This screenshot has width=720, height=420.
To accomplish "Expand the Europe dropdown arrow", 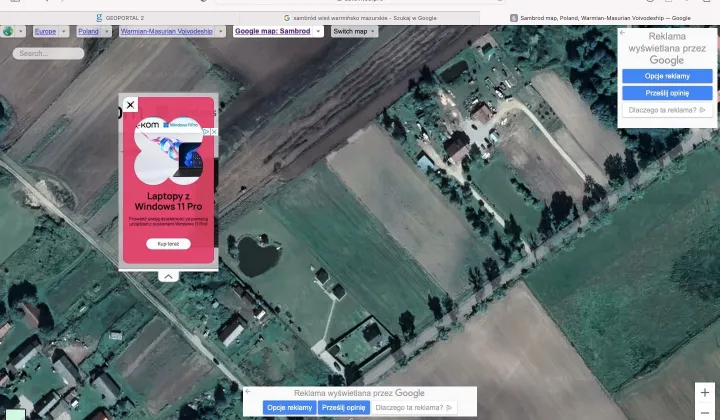I will [x=64, y=31].
